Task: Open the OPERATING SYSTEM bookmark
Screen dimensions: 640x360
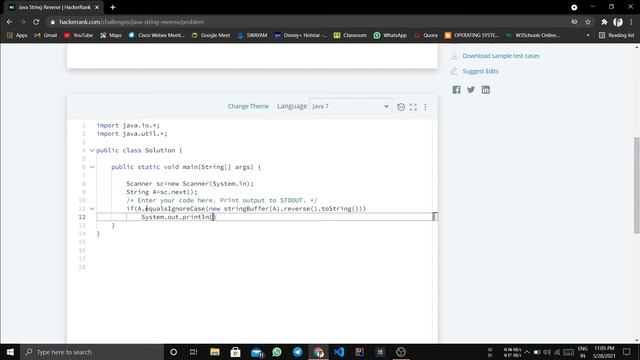Action: [472, 36]
